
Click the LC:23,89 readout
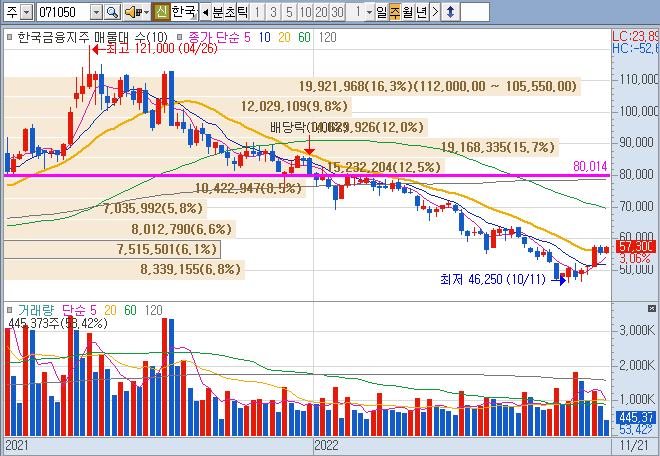click(x=636, y=35)
